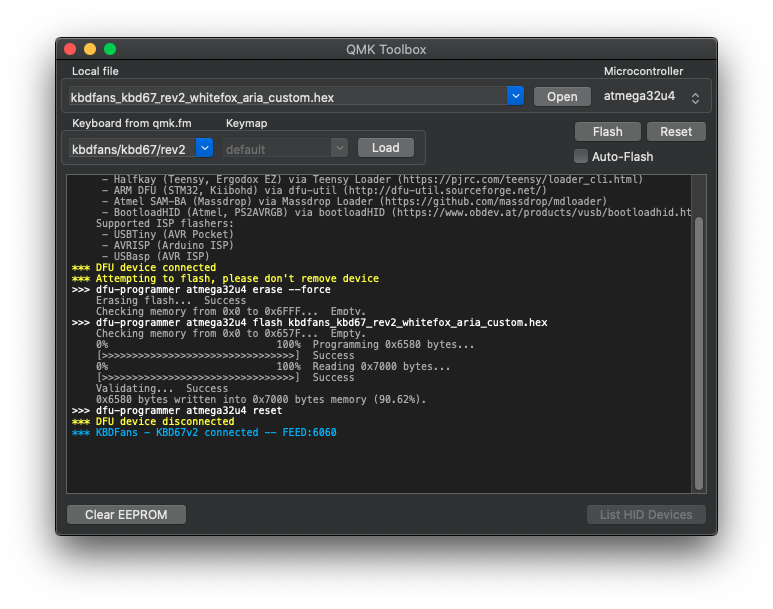Screen dimensions: 773x609
Task: Change the atmega32u4 microcontroller selector
Action: click(652, 97)
